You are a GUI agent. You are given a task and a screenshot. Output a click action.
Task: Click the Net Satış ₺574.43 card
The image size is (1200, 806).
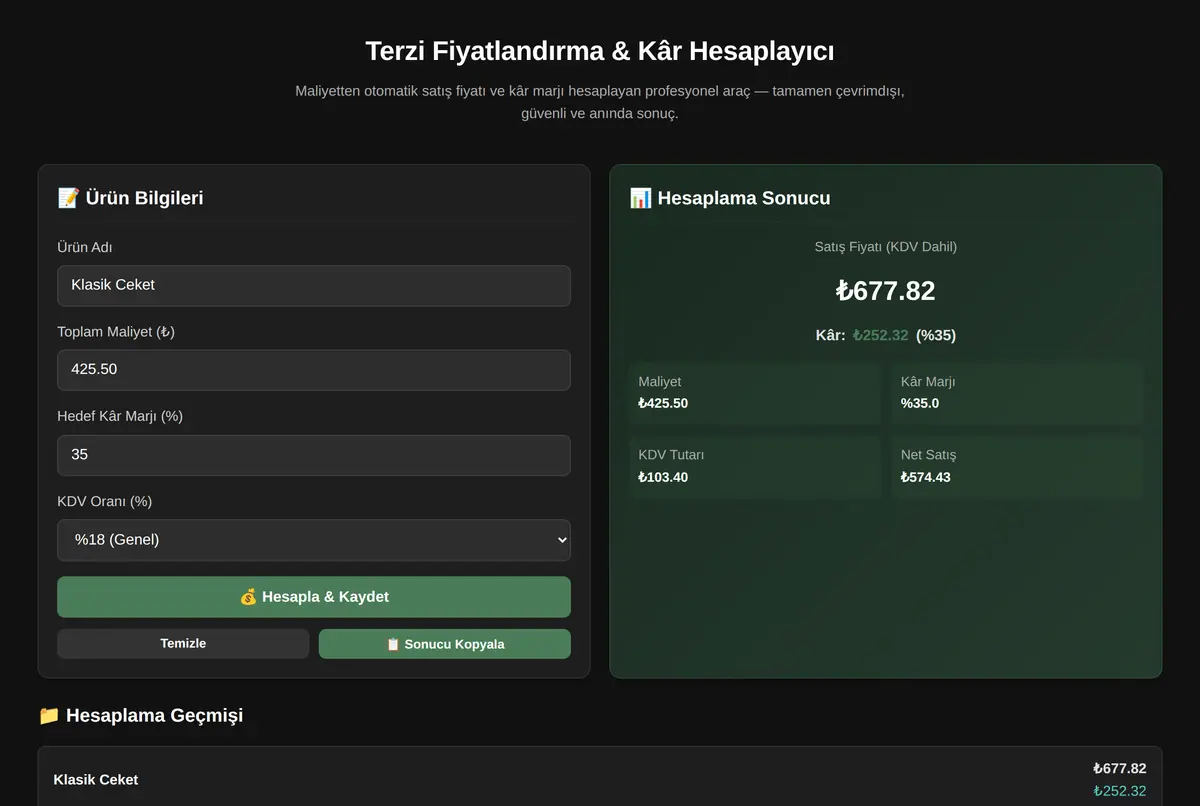1017,466
